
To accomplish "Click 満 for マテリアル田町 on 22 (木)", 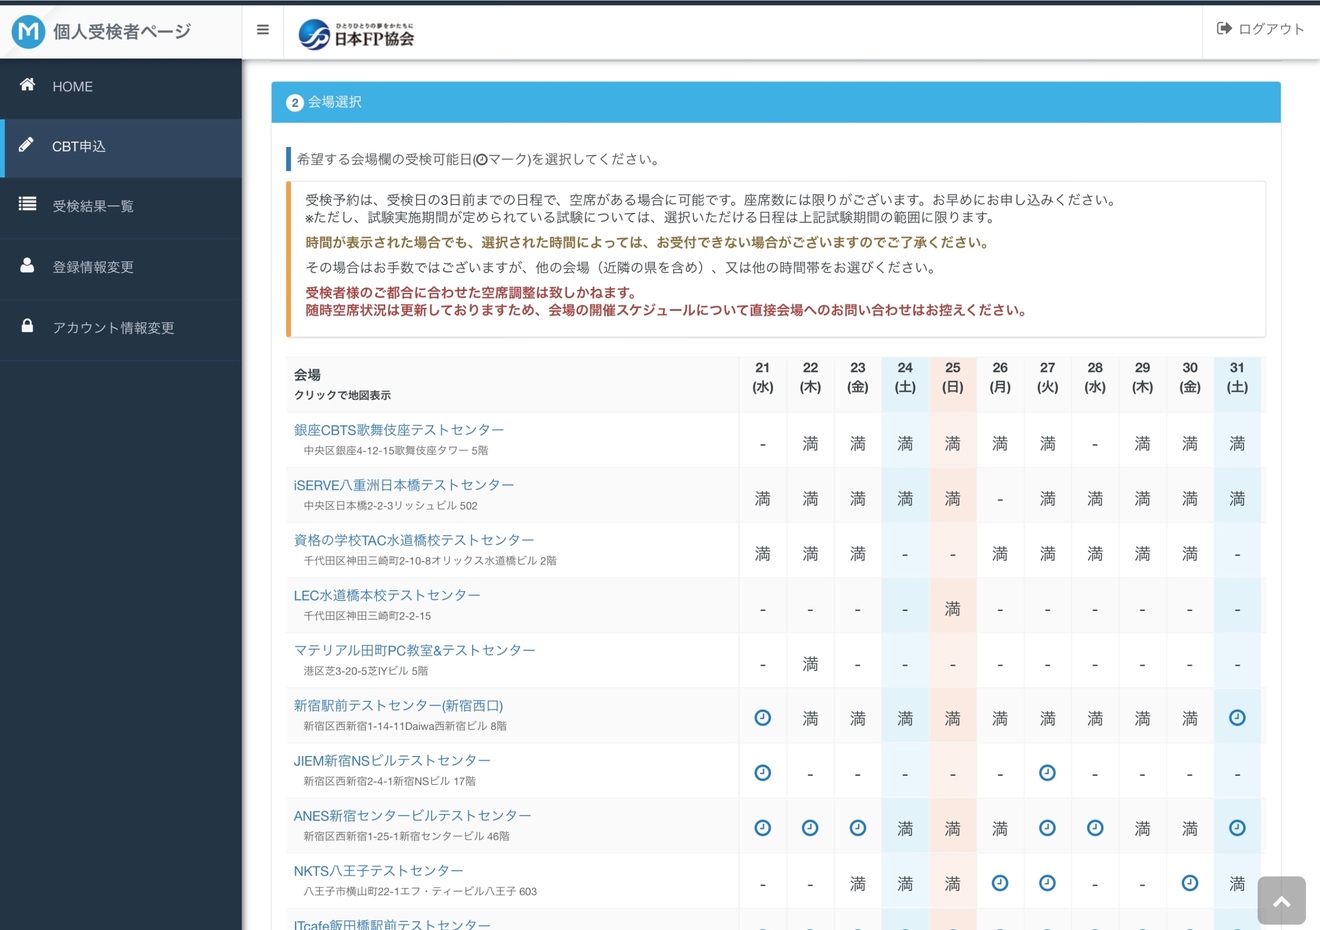I will click(x=810, y=664).
